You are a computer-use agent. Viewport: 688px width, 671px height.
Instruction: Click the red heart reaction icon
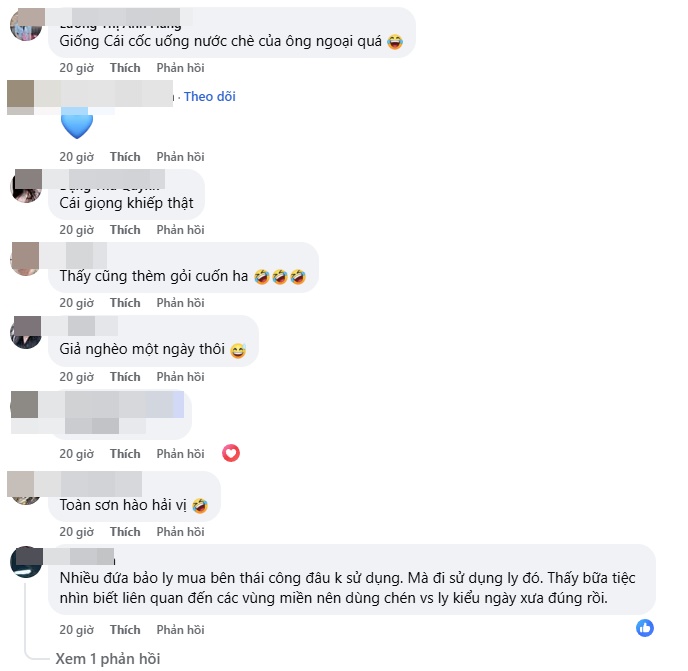point(231,453)
